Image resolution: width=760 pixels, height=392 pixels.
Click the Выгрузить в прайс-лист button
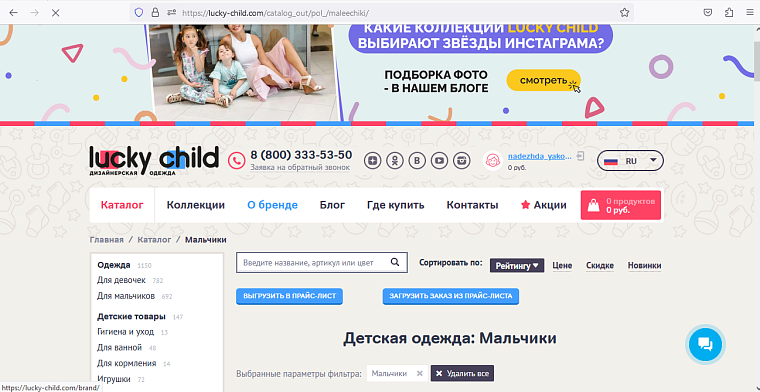(x=289, y=296)
